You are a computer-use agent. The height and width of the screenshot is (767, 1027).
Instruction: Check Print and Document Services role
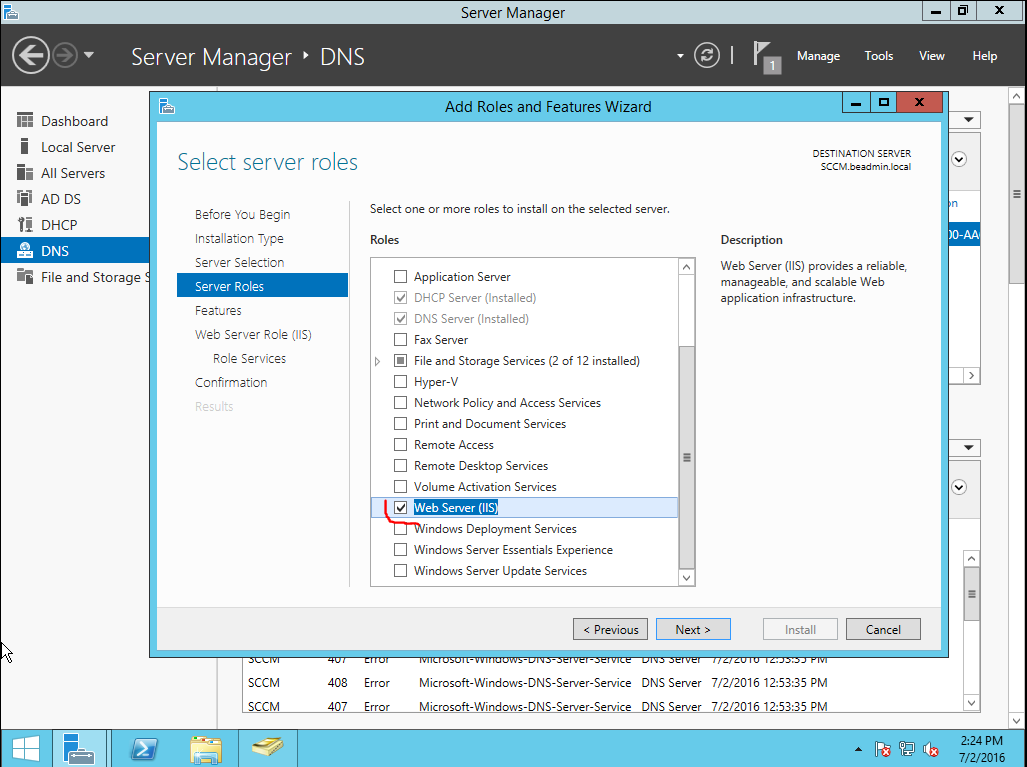coord(400,423)
